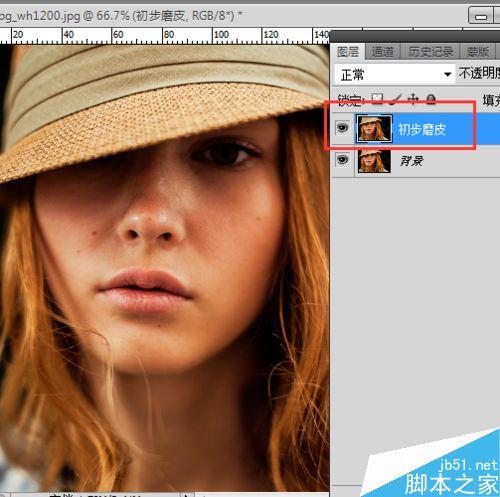
Task: Switch to the 历史记录 tab
Action: point(430,52)
